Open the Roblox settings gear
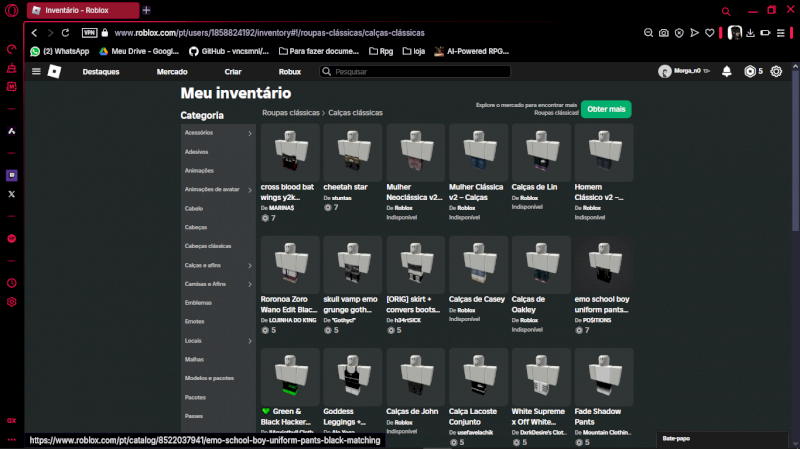Image resolution: width=800 pixels, height=449 pixels. [776, 72]
